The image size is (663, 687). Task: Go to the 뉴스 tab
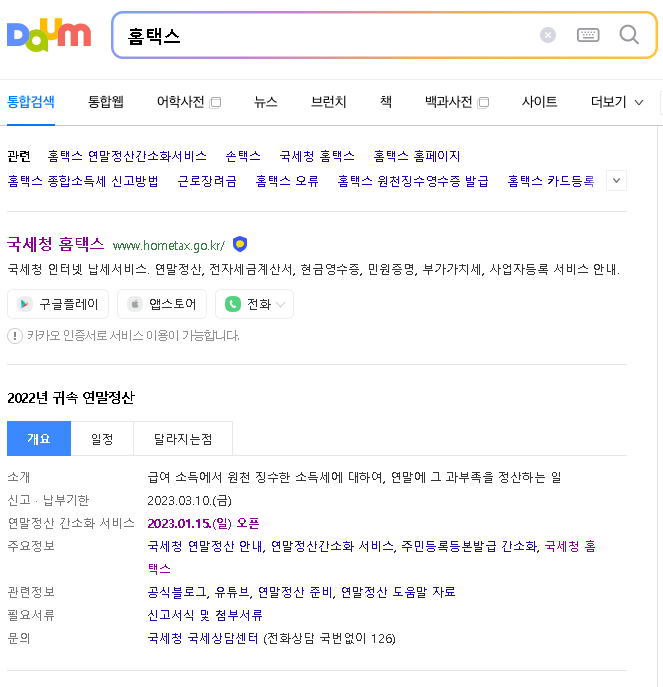point(266,102)
